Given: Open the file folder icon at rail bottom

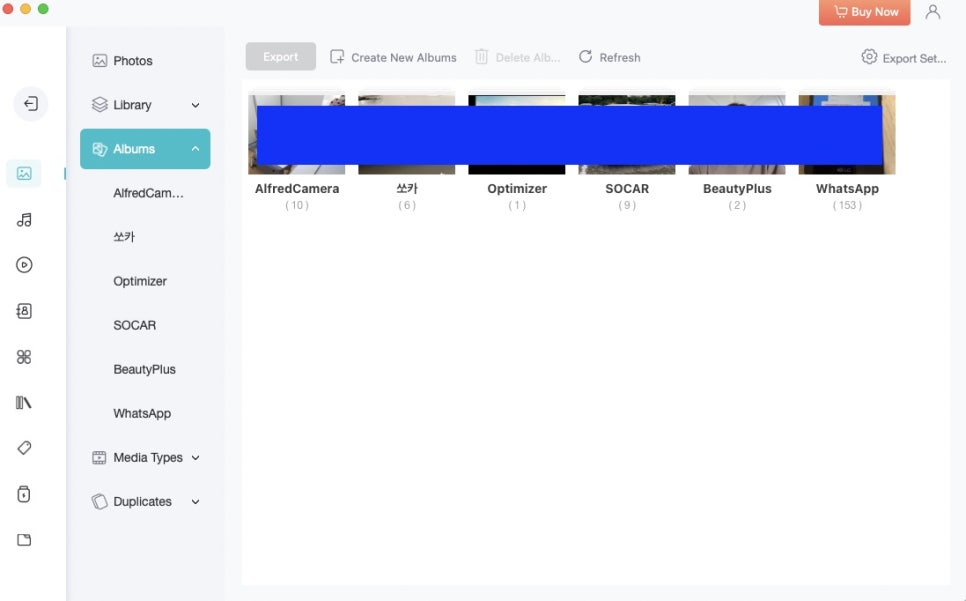Looking at the screenshot, I should 24,540.
